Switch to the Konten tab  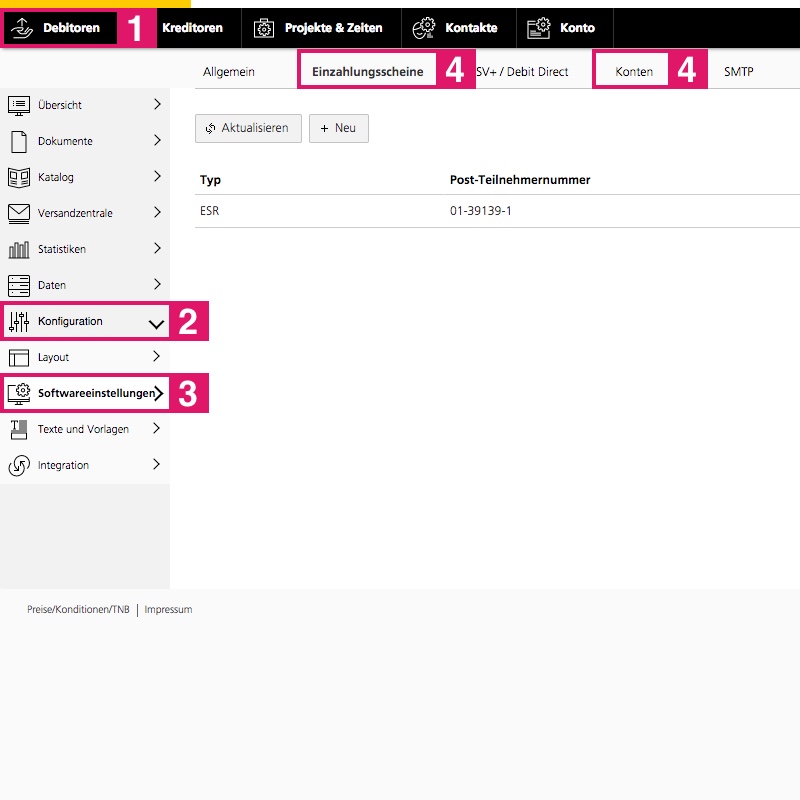point(634,72)
